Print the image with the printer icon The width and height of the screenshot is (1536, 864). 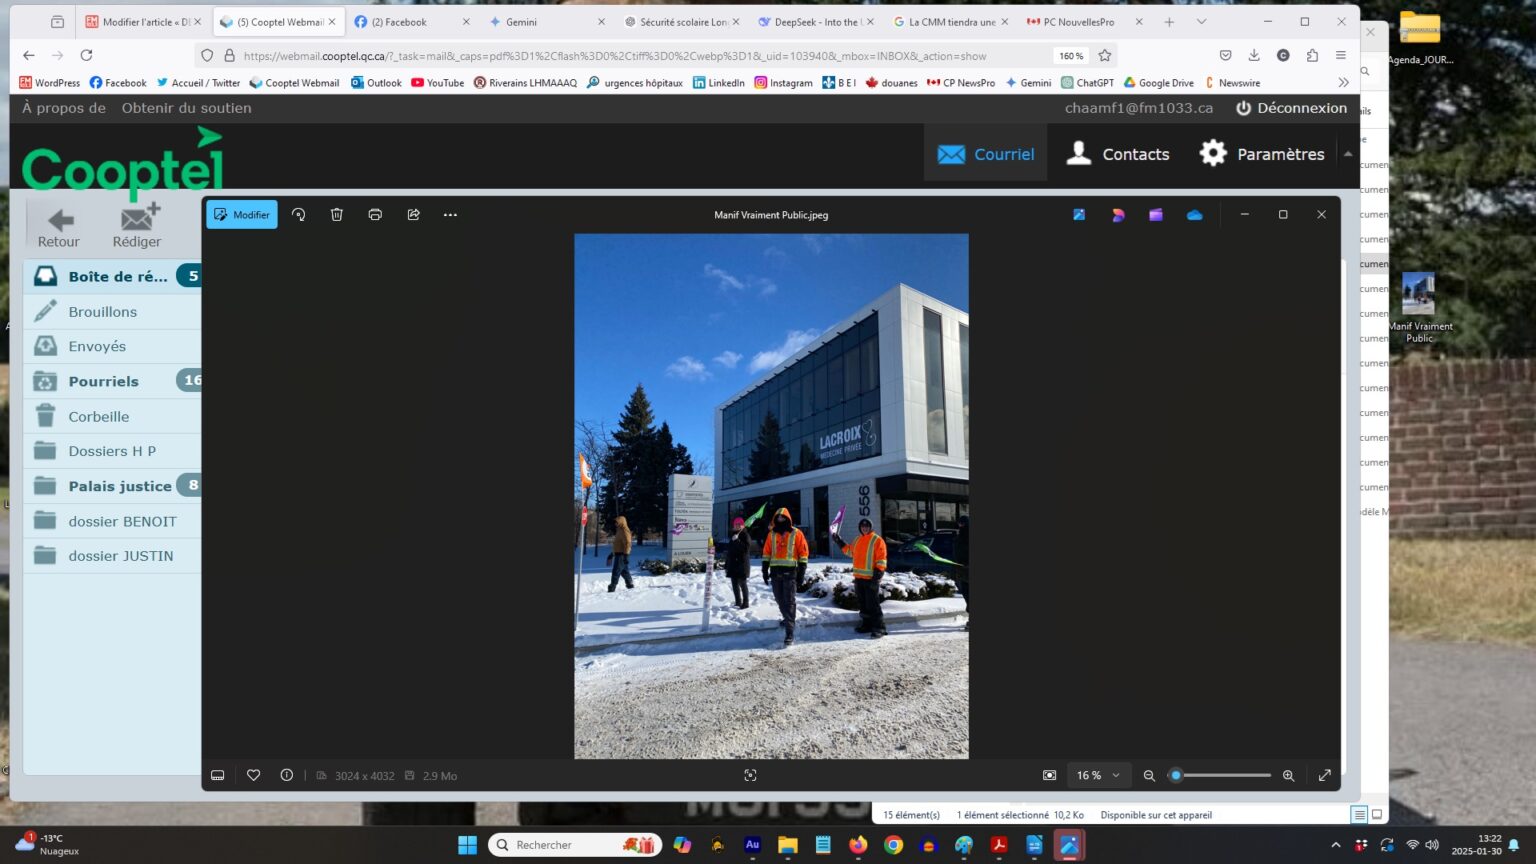tap(375, 215)
